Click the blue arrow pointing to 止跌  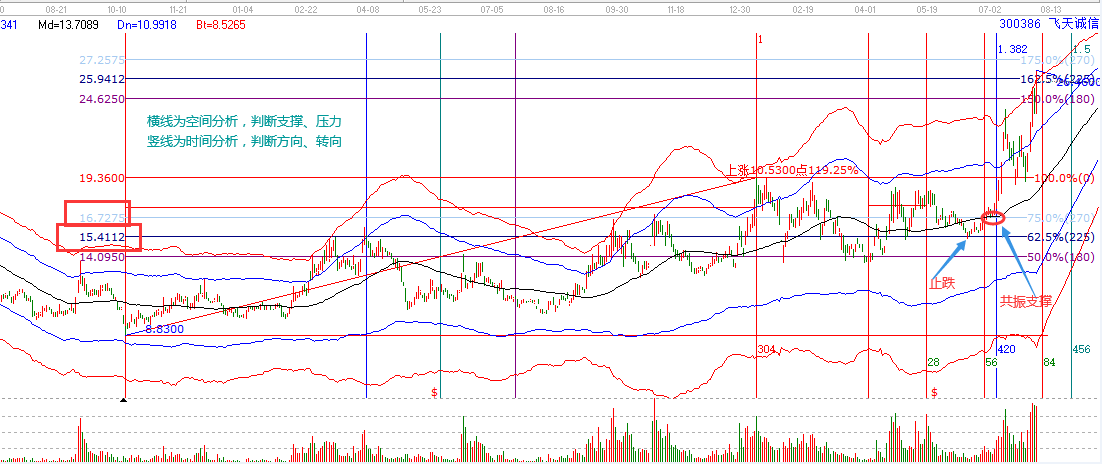coord(953,249)
